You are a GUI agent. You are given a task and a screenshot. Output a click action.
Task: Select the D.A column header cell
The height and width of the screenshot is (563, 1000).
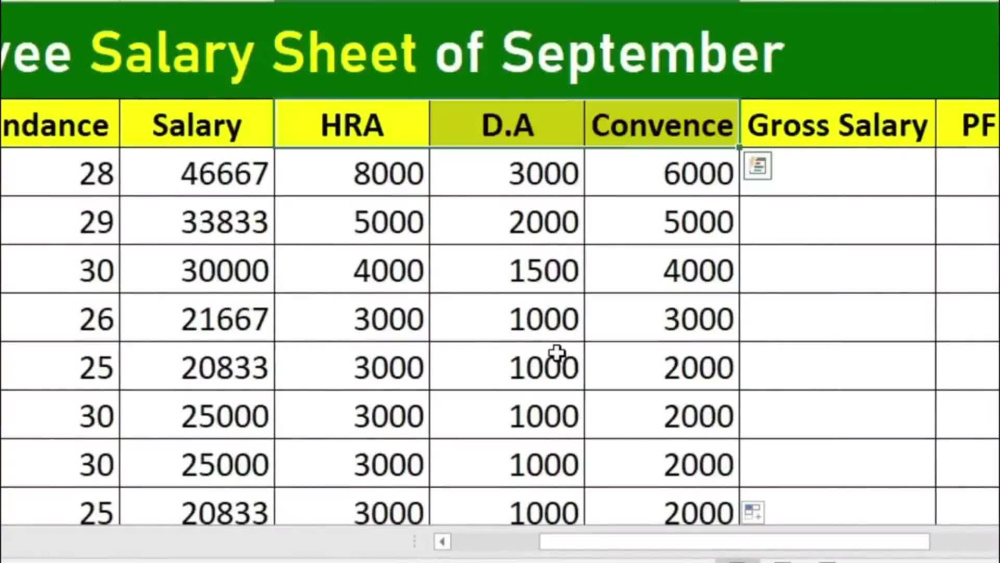tap(507, 124)
